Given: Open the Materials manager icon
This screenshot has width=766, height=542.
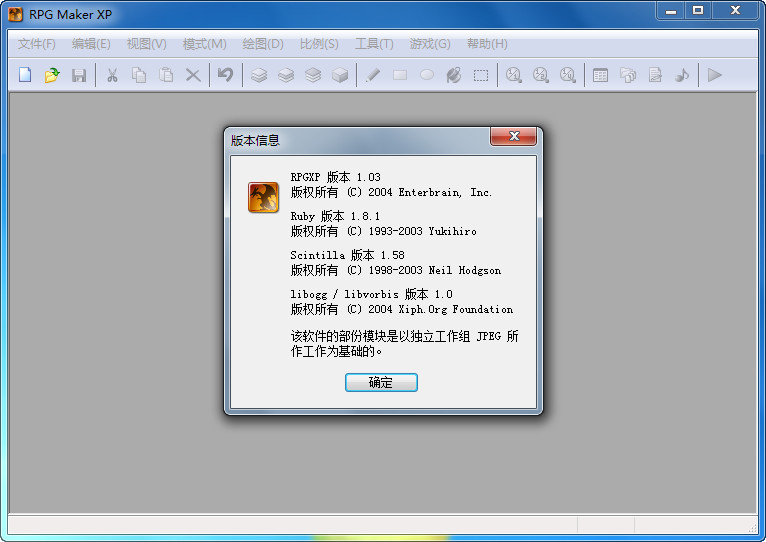Looking at the screenshot, I should click(x=628, y=75).
